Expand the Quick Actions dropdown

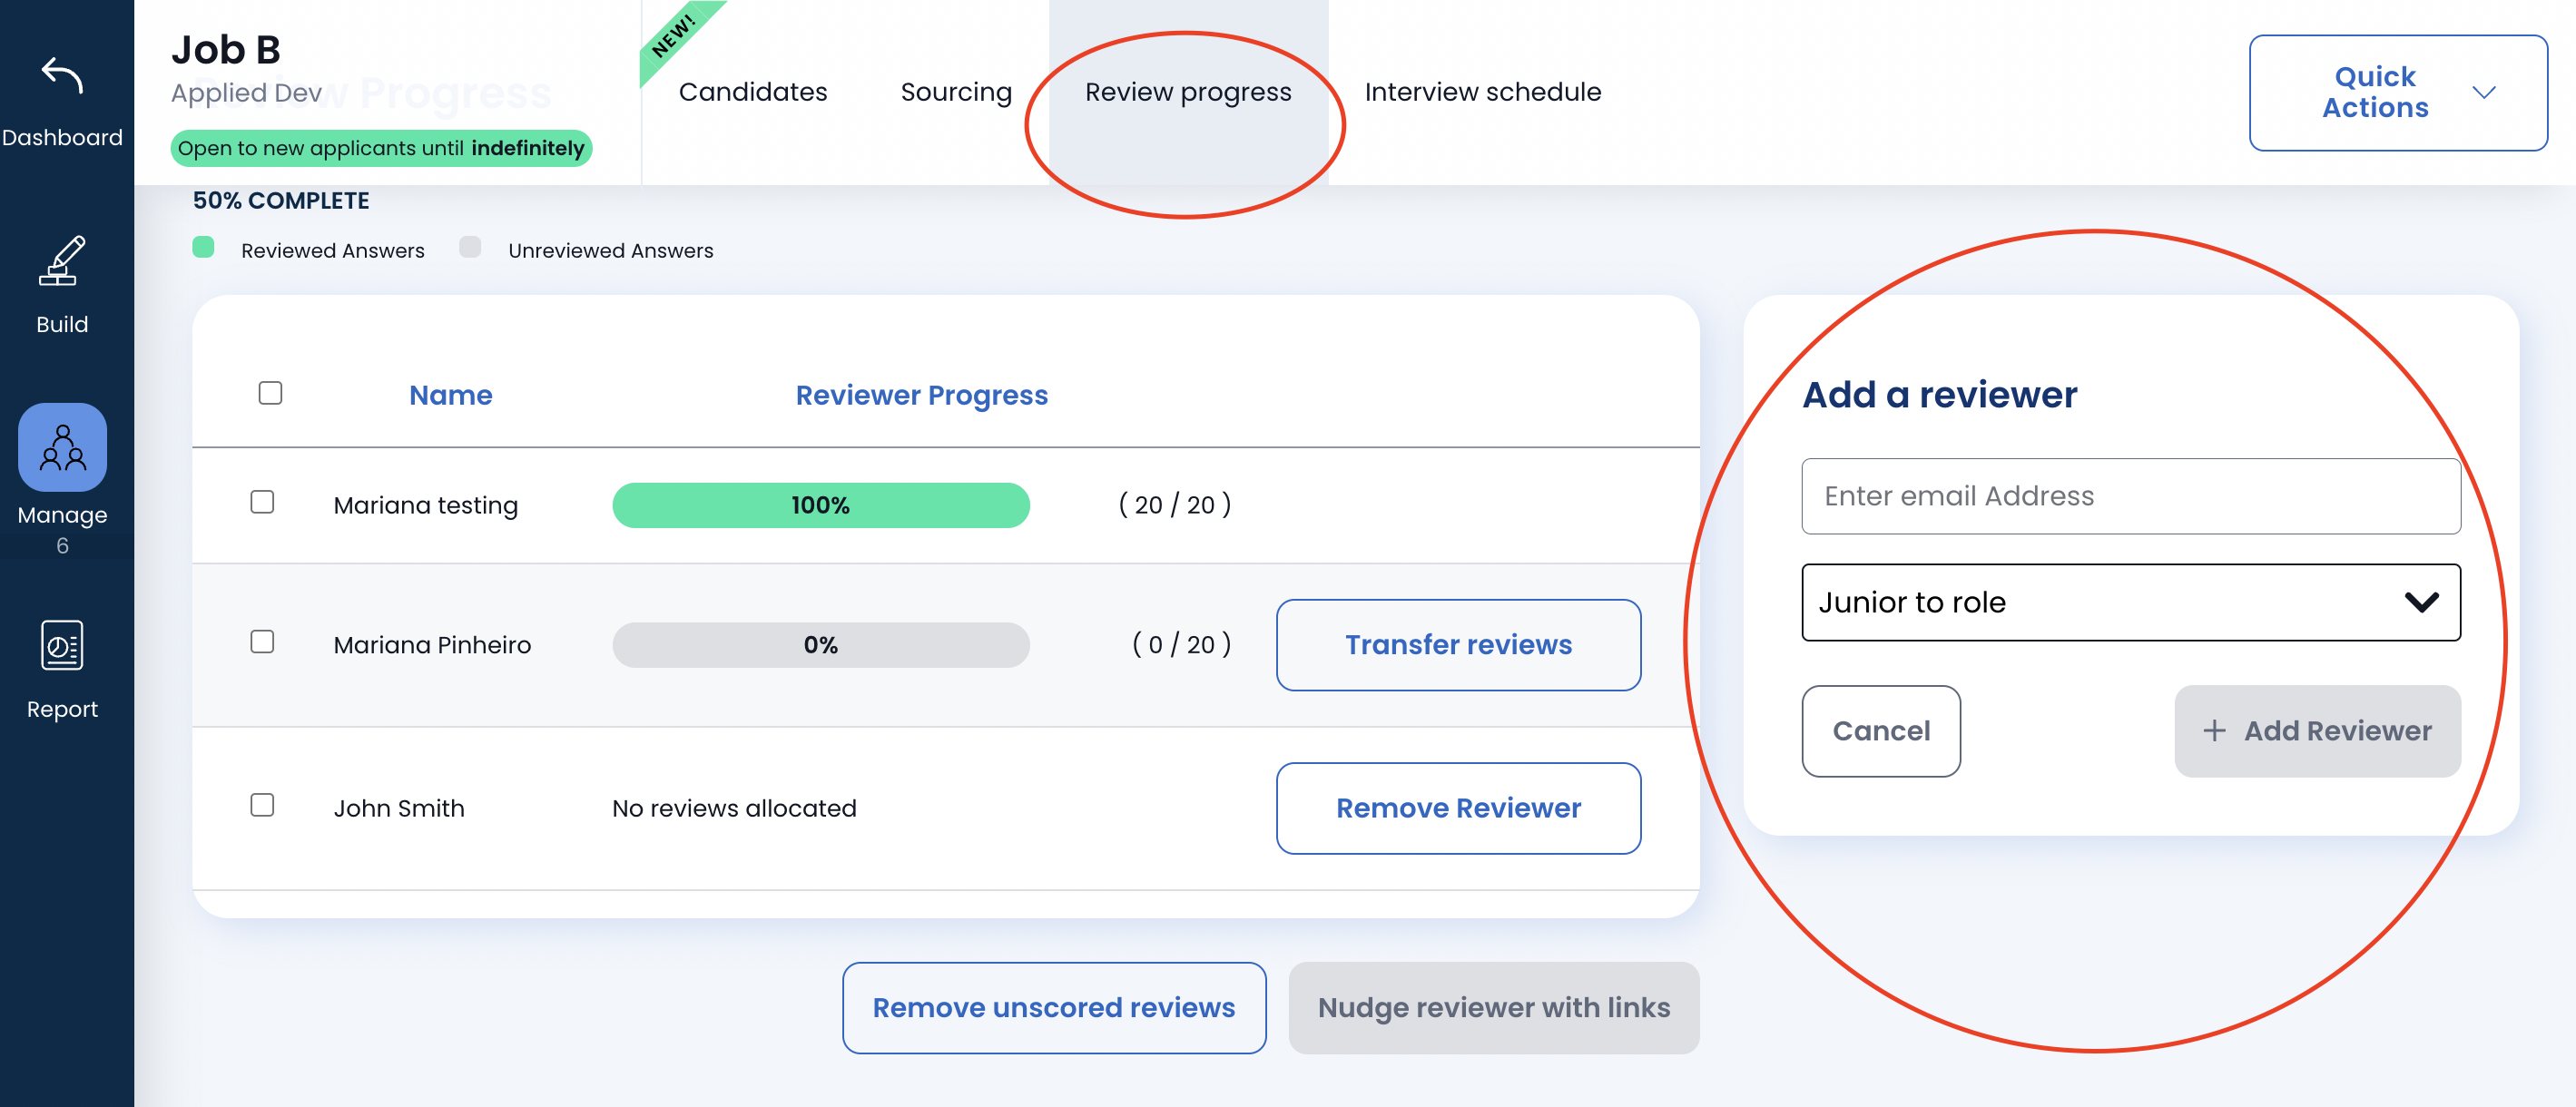(x=2397, y=93)
